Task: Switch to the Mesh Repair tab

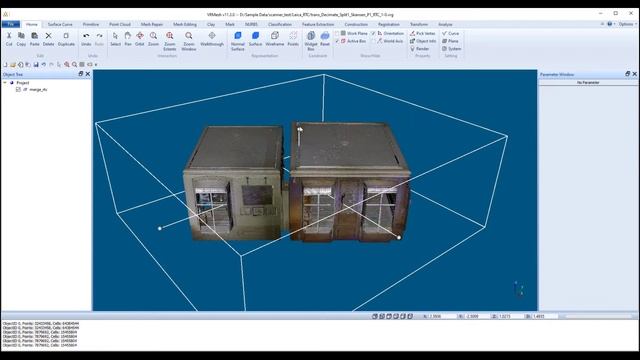Action: [x=151, y=24]
